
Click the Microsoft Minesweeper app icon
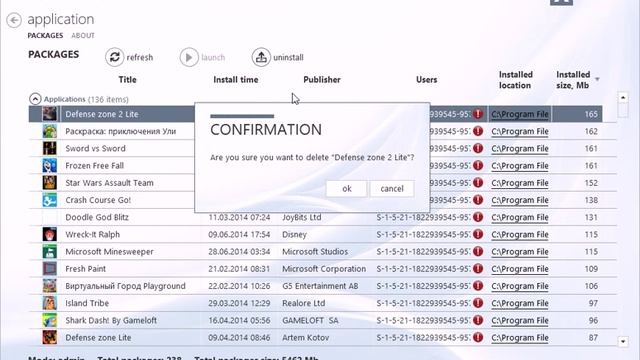(50, 251)
